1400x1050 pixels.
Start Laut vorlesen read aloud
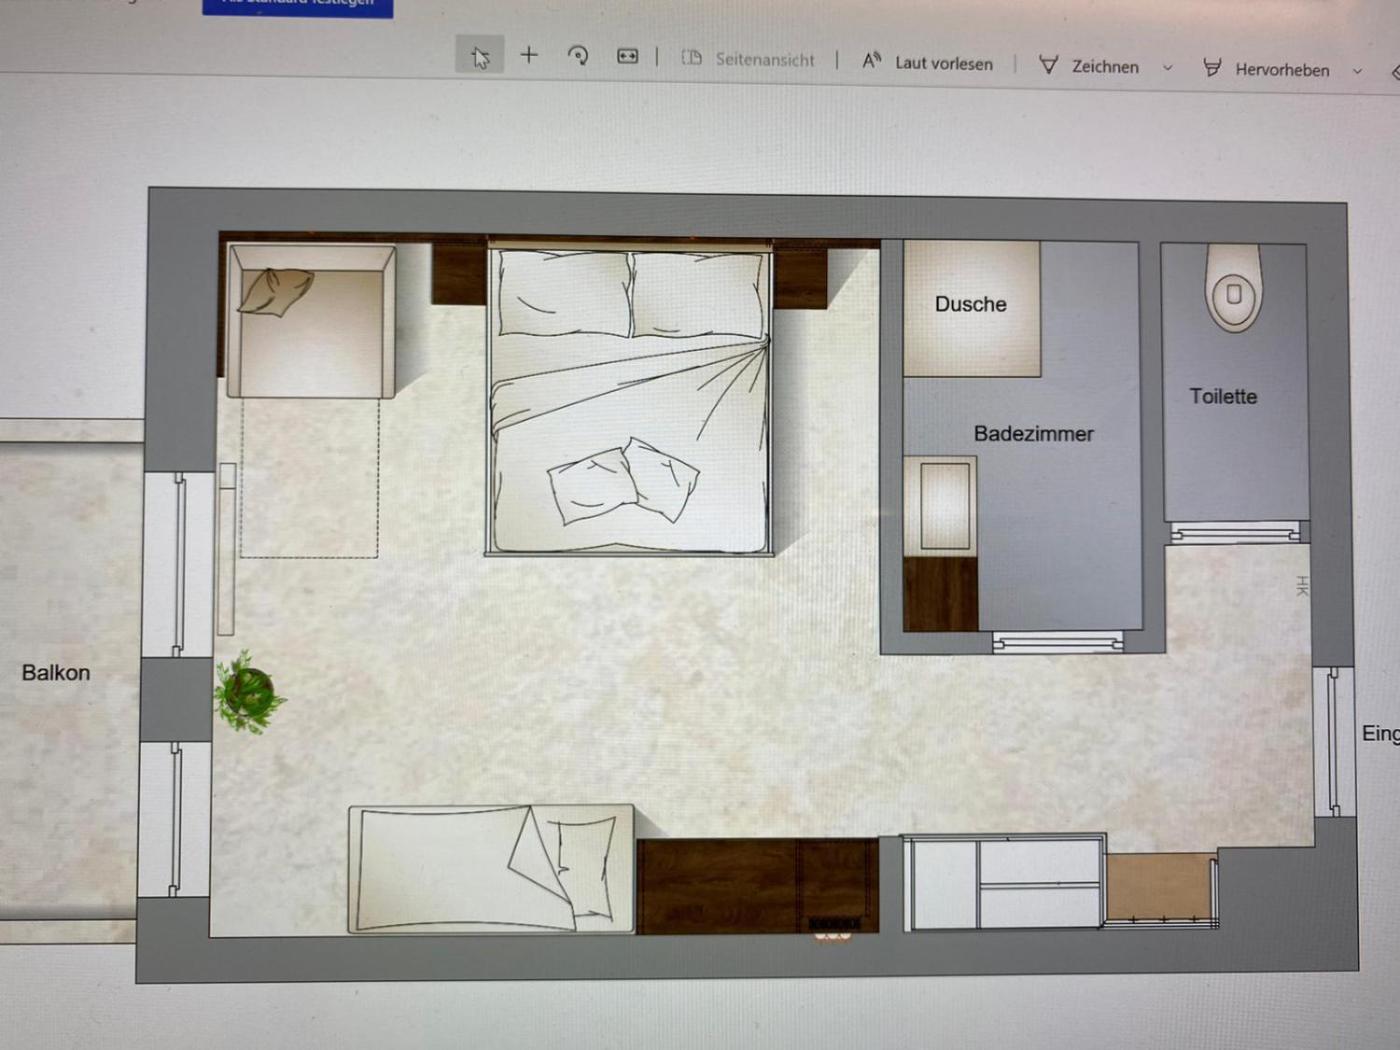coord(928,62)
